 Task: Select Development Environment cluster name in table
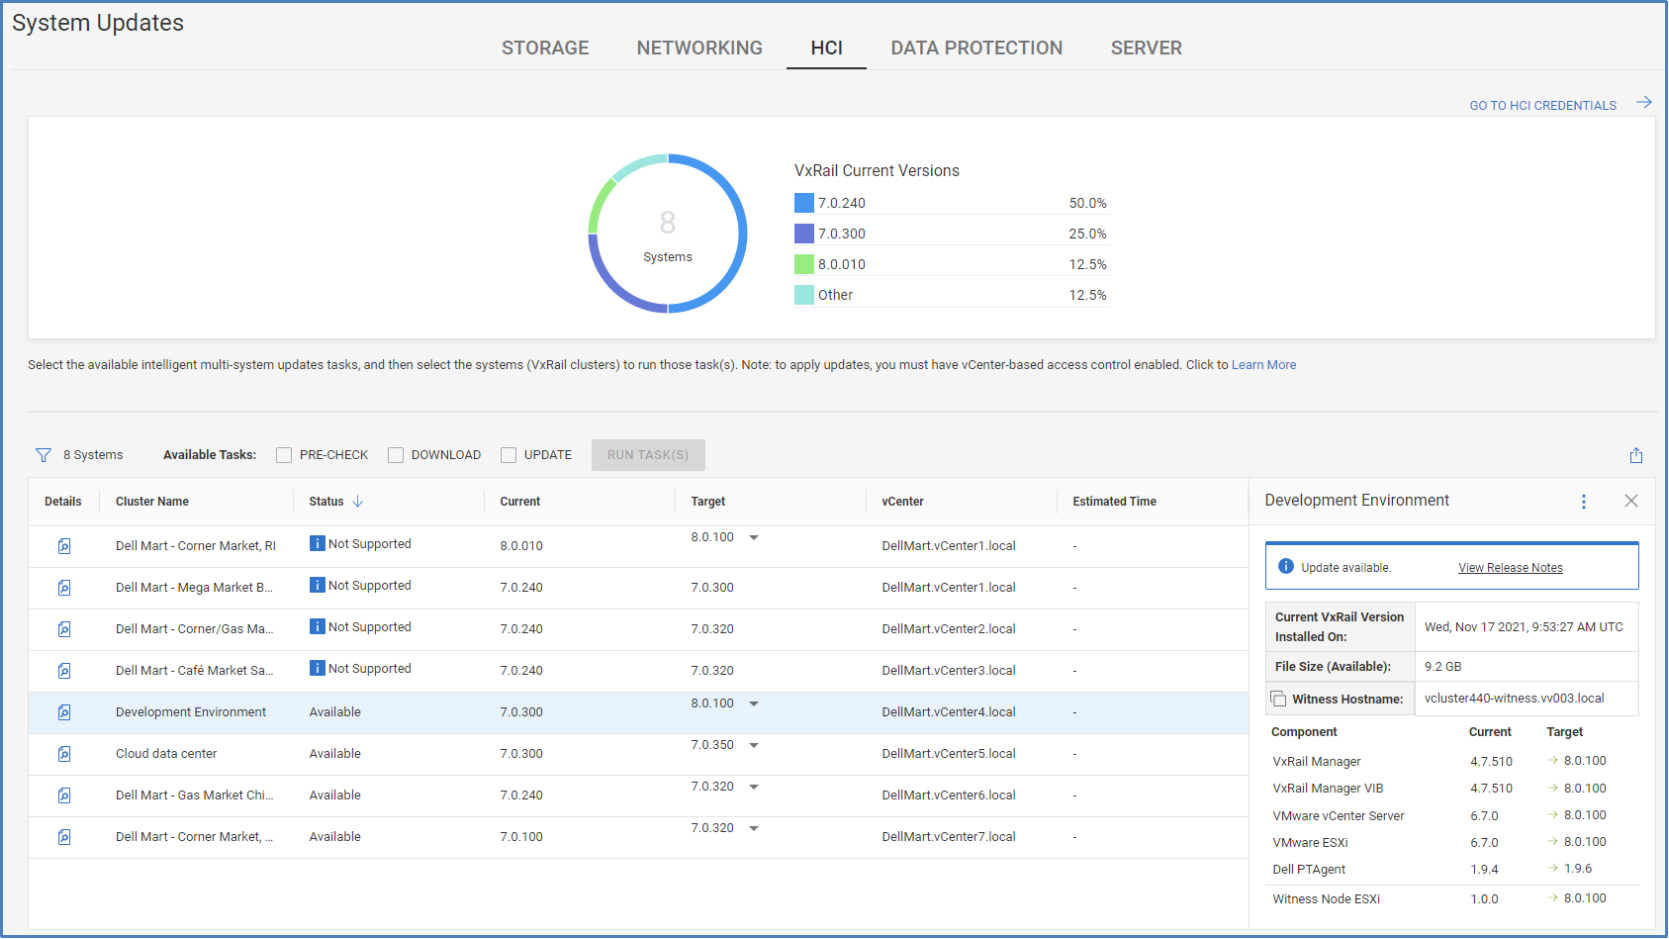[x=191, y=712]
